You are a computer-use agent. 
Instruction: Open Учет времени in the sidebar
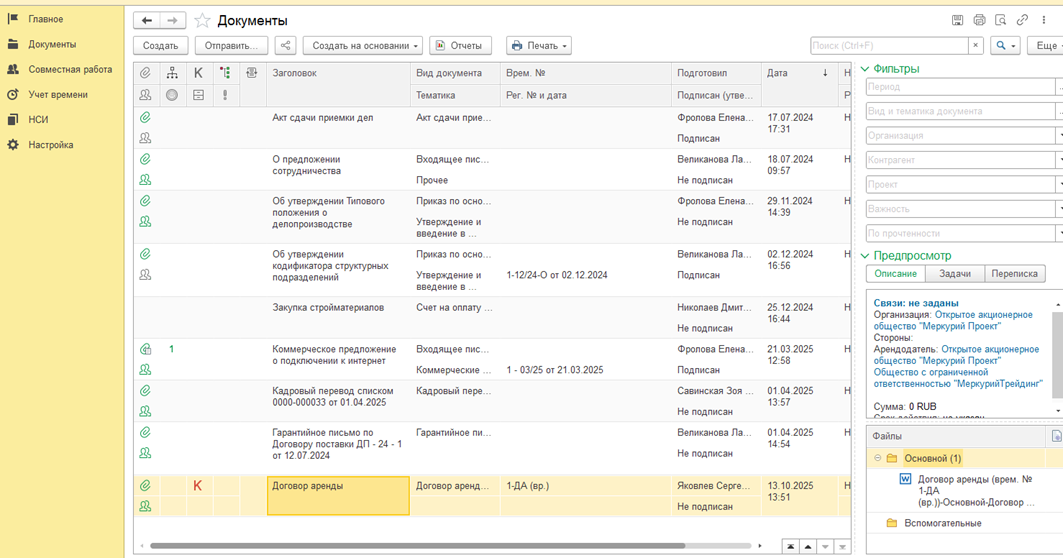(x=58, y=94)
